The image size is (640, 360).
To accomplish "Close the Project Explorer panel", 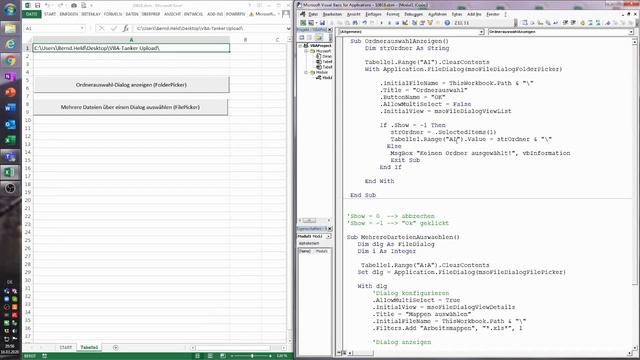I will coord(330,30).
